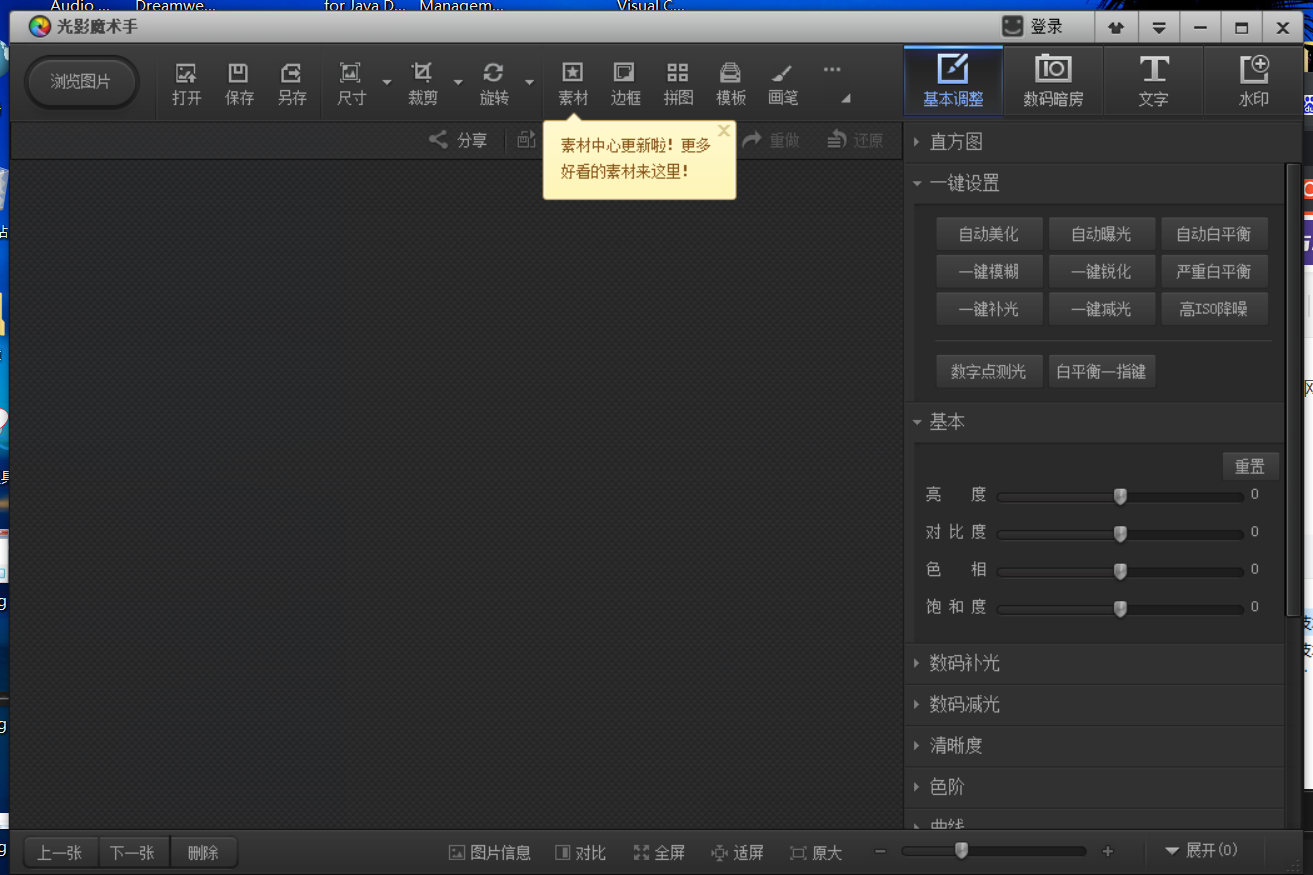Select the 边框 border tool

click(625, 84)
